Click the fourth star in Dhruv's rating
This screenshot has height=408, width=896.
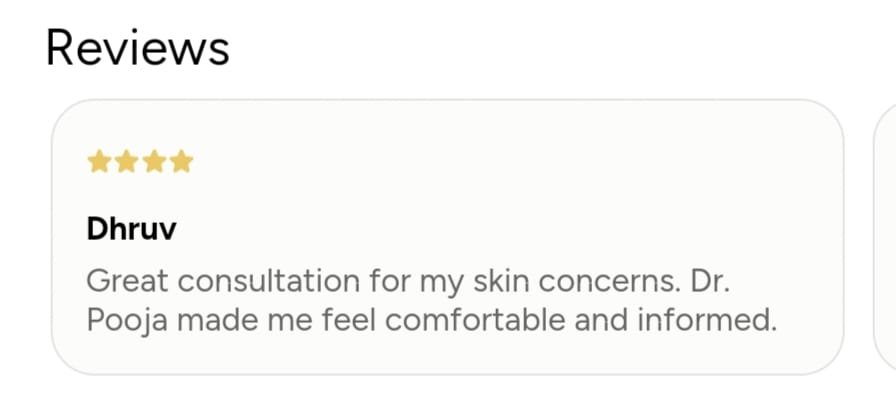[181, 162]
